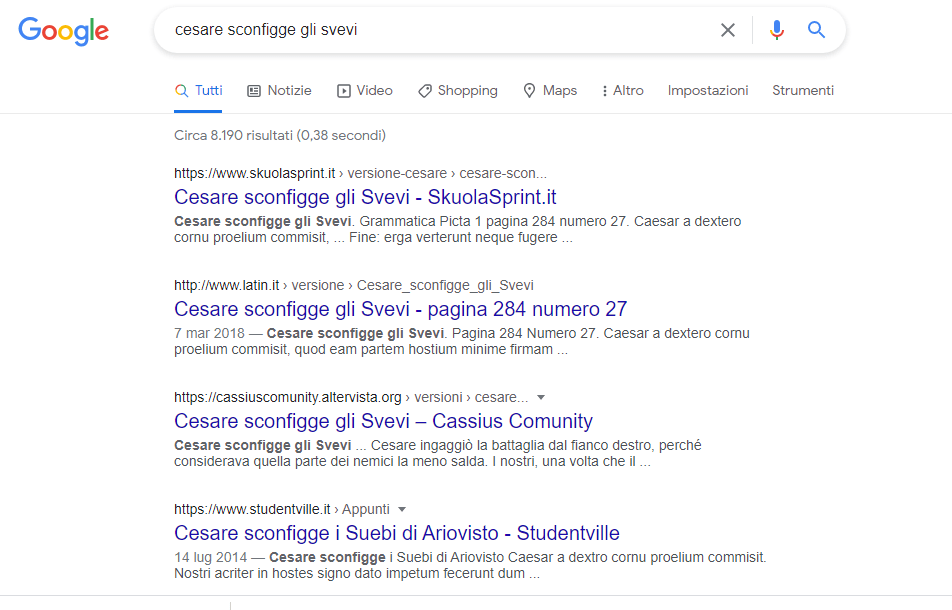Open the Studentville Suebi di Ariovisto result

396,533
